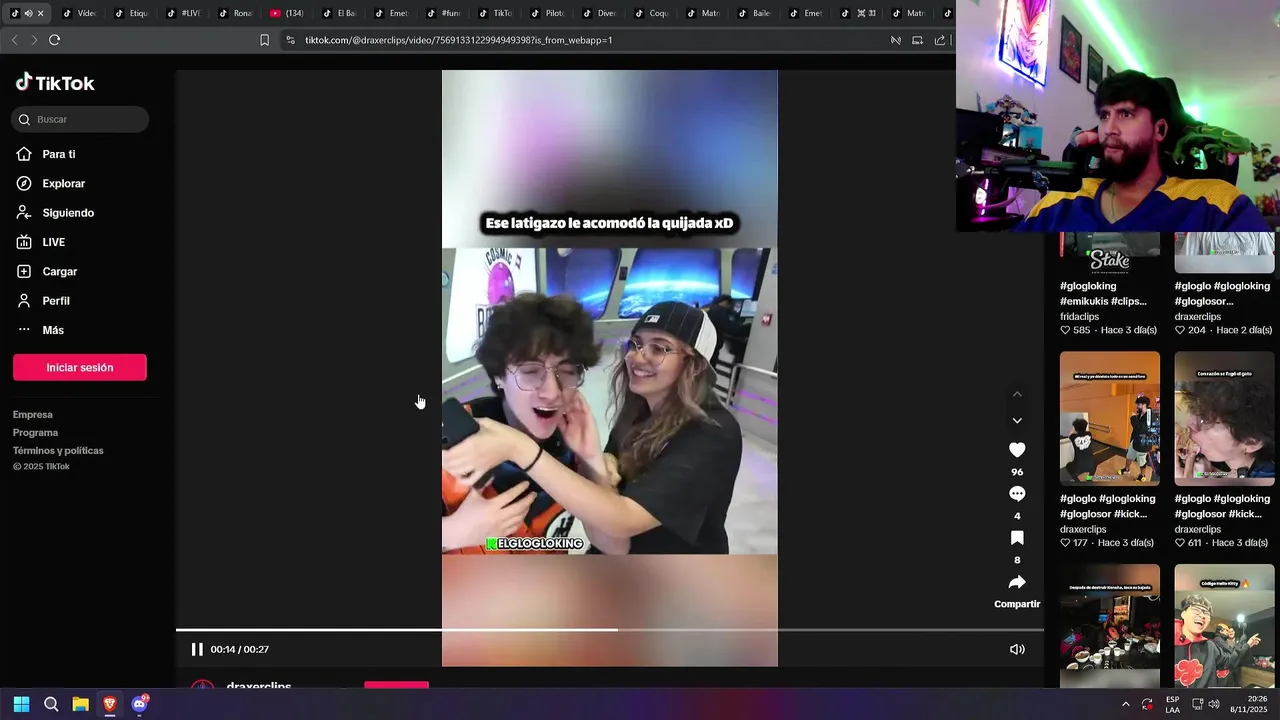Image resolution: width=1280 pixels, height=720 pixels.
Task: Go forward with browser forward arrow
Action: [x=34, y=40]
